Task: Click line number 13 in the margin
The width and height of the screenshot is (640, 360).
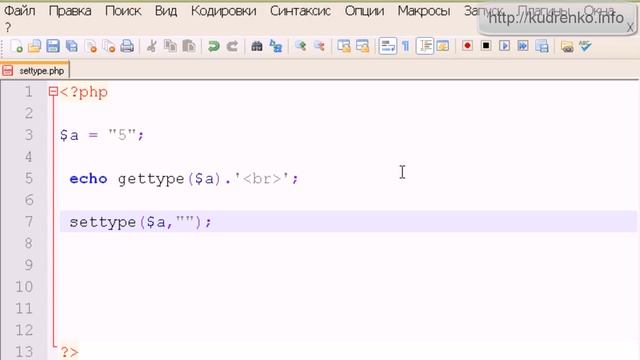Action: click(24, 351)
